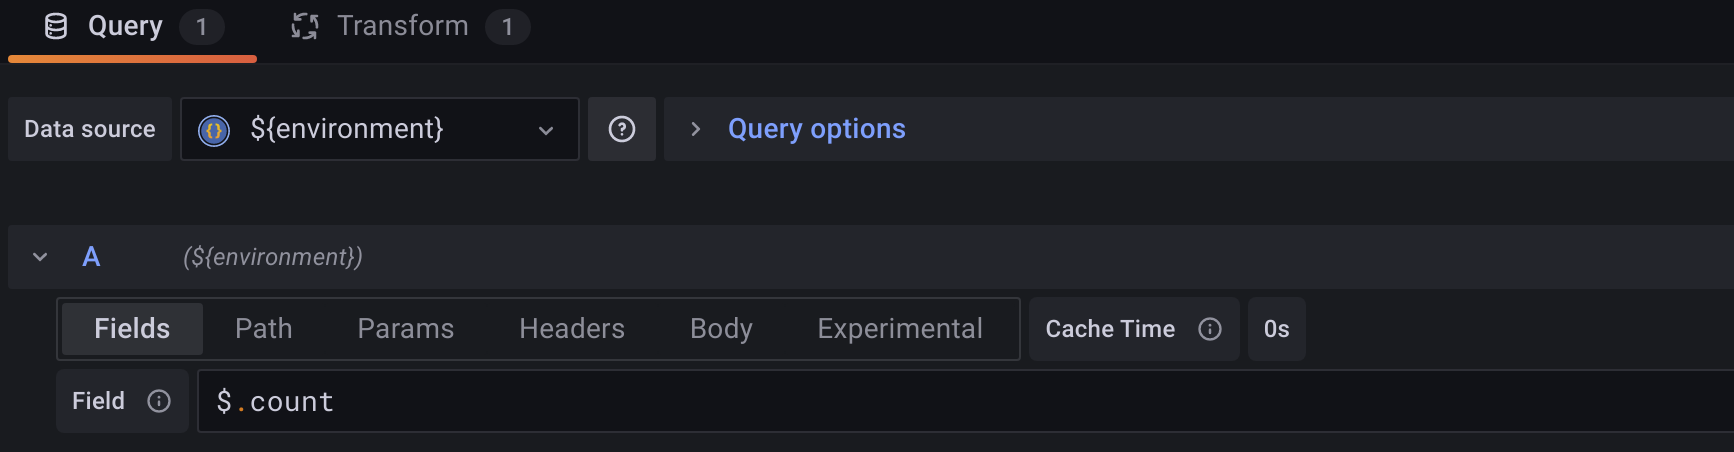1734x452 pixels.
Task: Switch to the Params option
Action: (406, 329)
